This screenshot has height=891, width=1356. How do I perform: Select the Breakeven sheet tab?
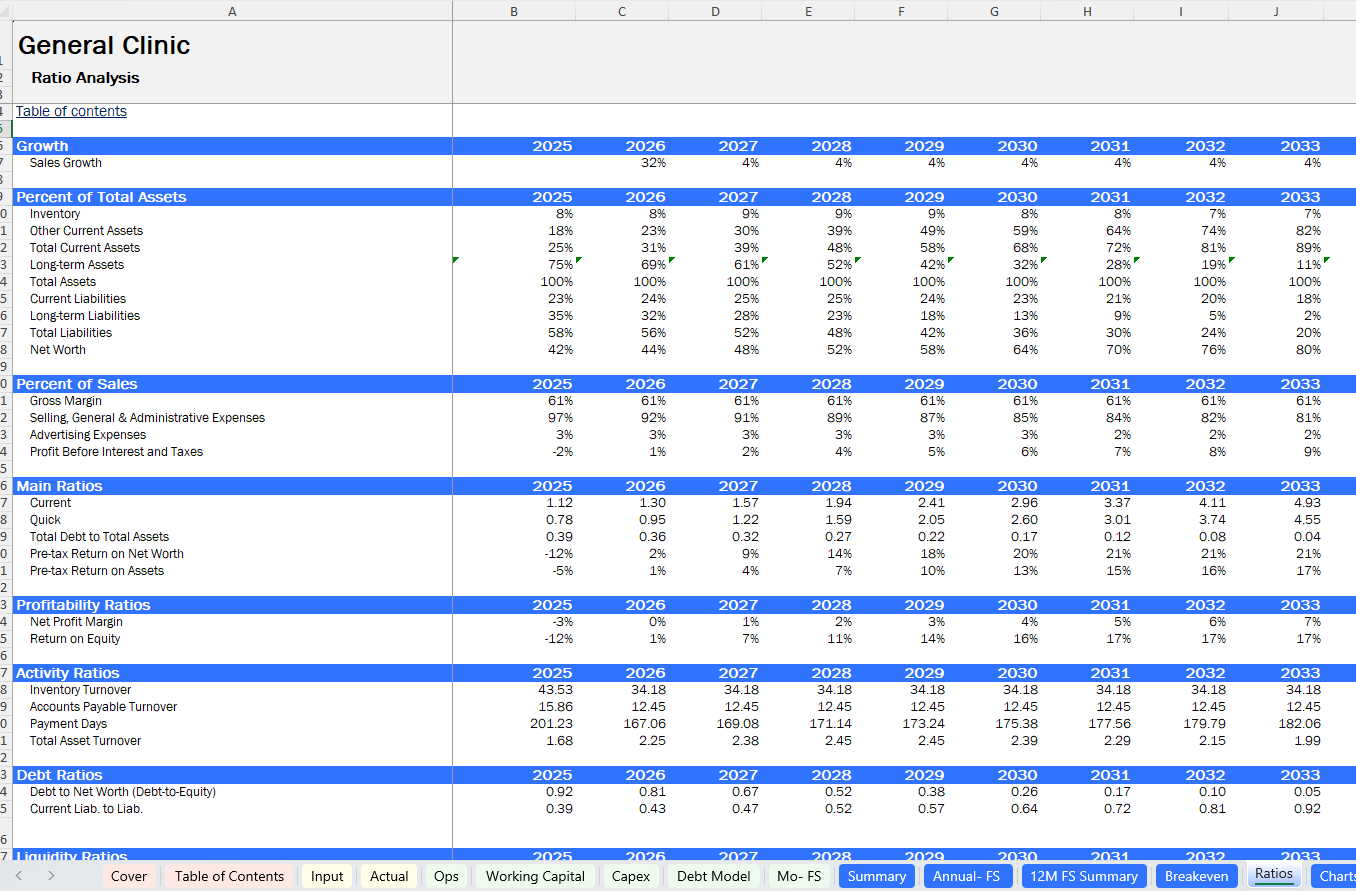(1196, 876)
